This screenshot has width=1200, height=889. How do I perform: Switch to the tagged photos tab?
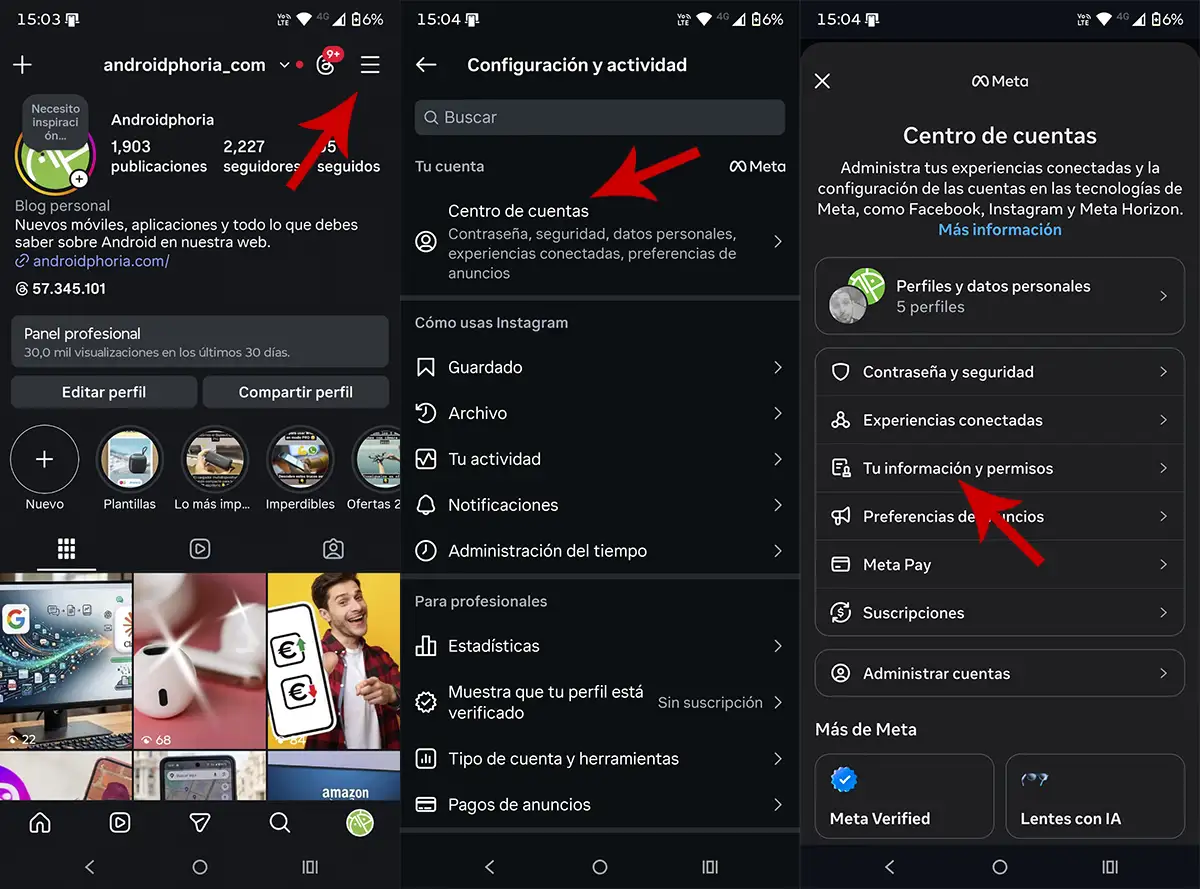pyautogui.click(x=333, y=549)
